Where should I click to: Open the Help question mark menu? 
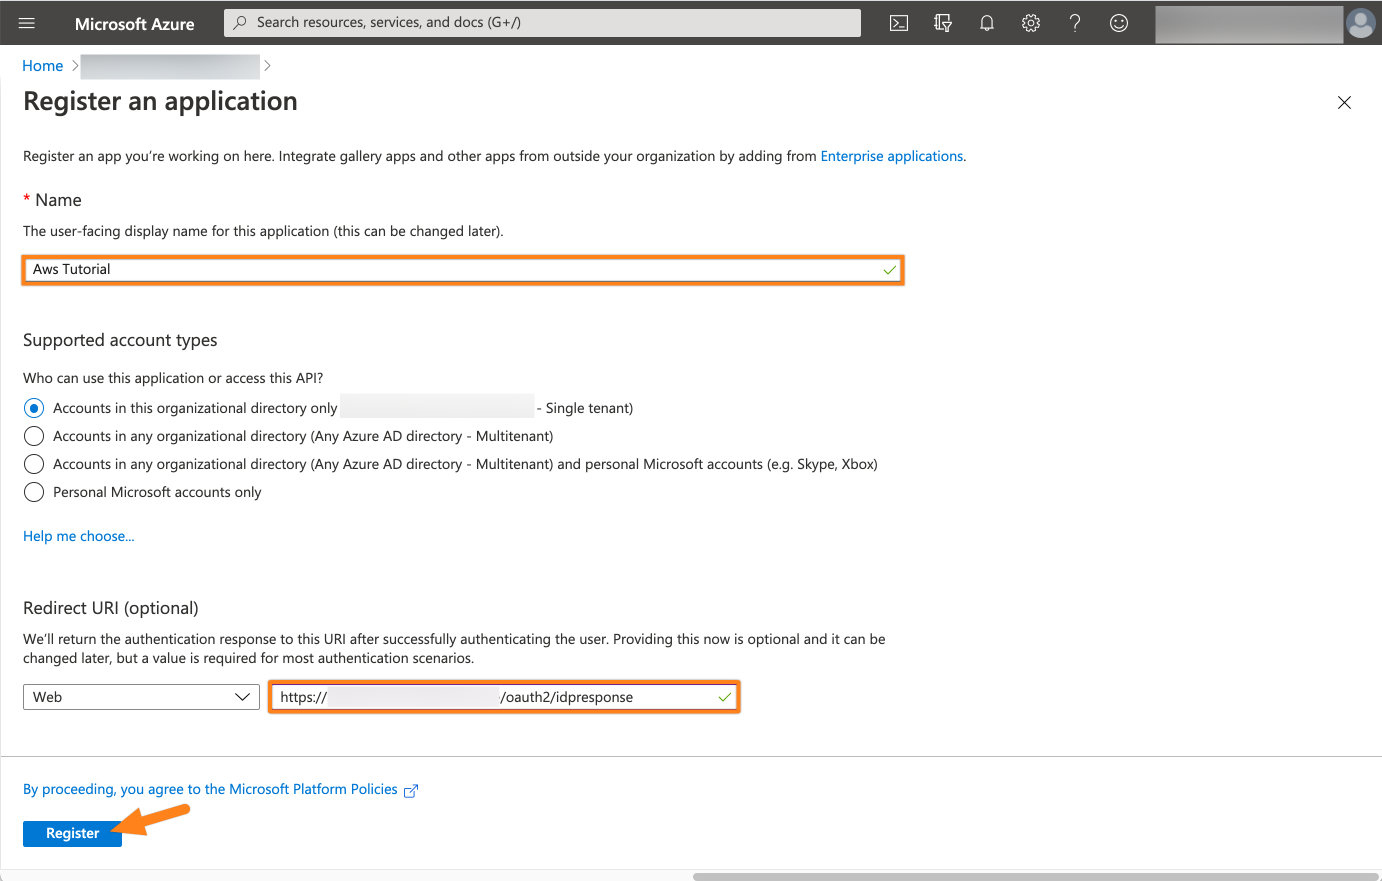click(1075, 23)
